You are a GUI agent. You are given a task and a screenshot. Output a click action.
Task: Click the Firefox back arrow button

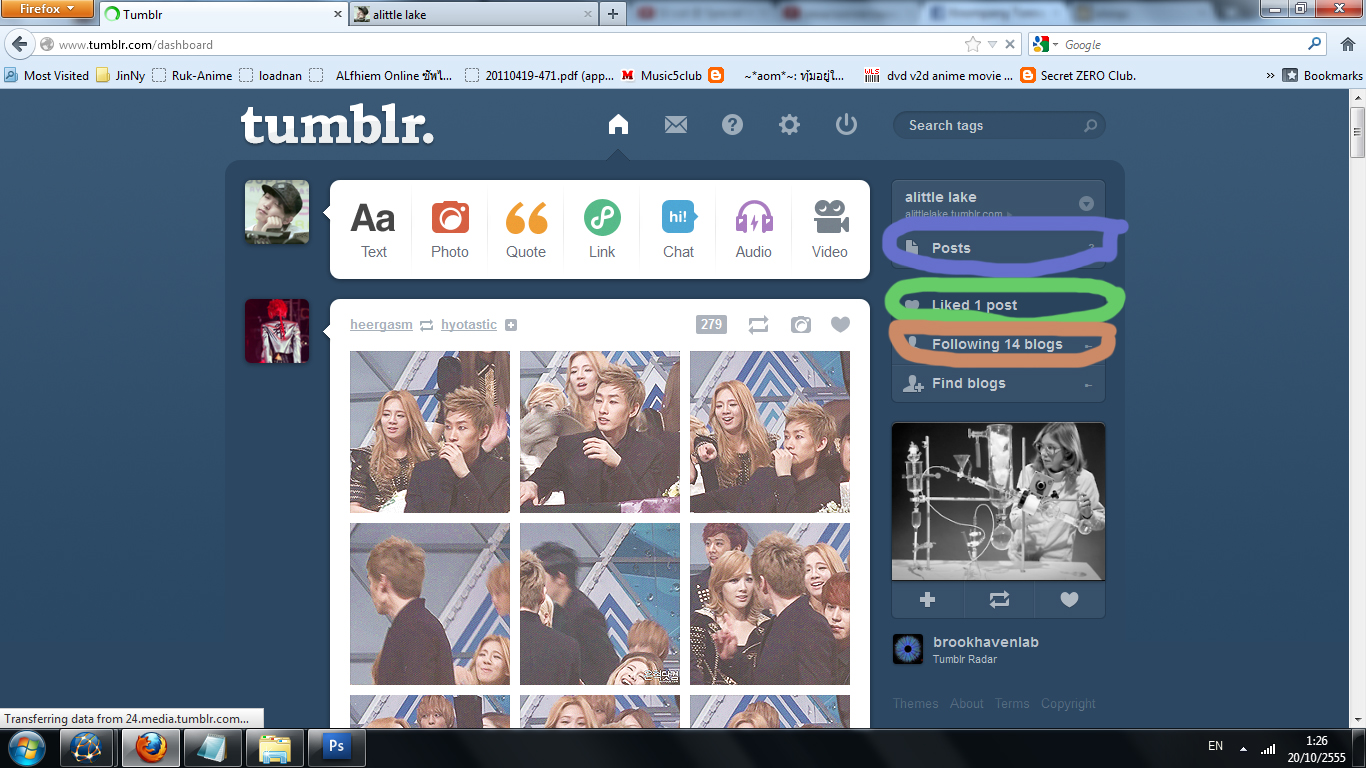tap(20, 45)
